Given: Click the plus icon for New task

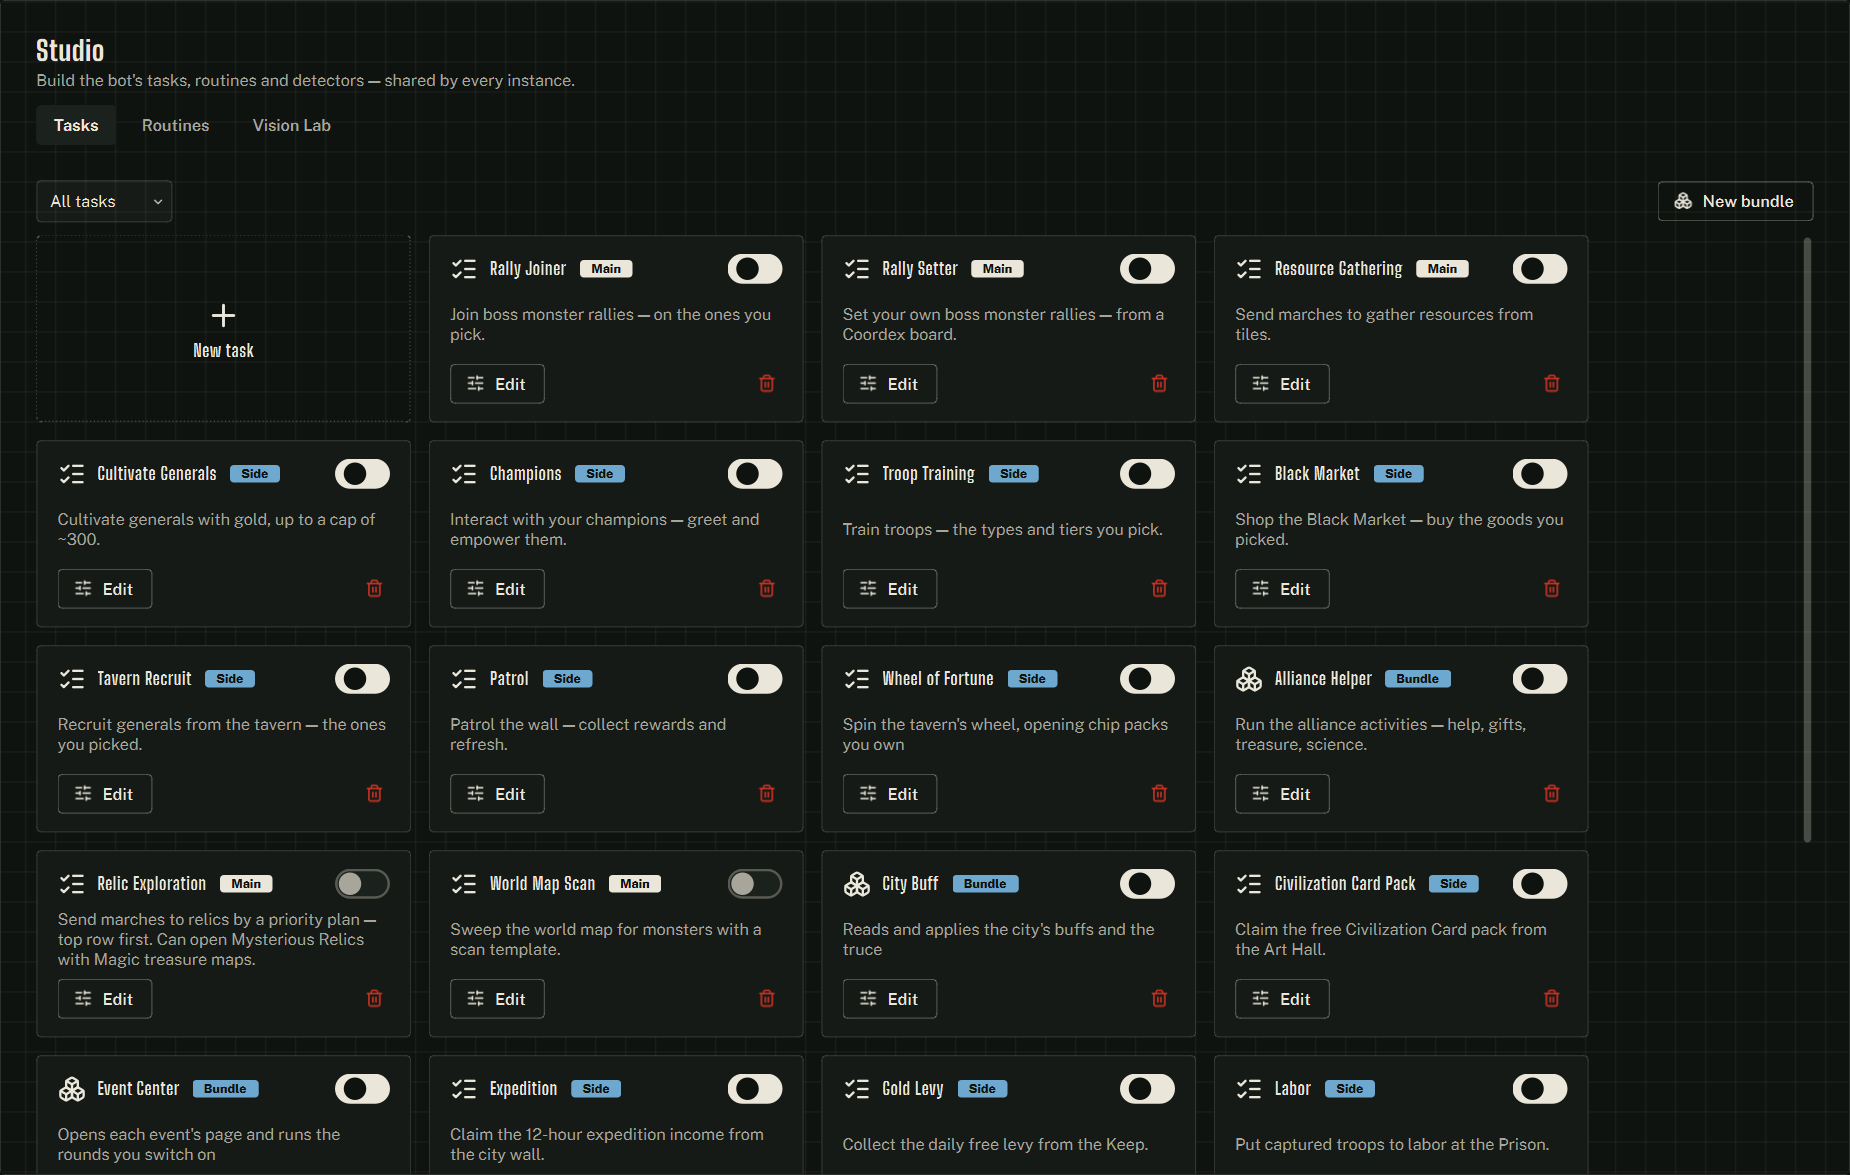Looking at the screenshot, I should (224, 316).
